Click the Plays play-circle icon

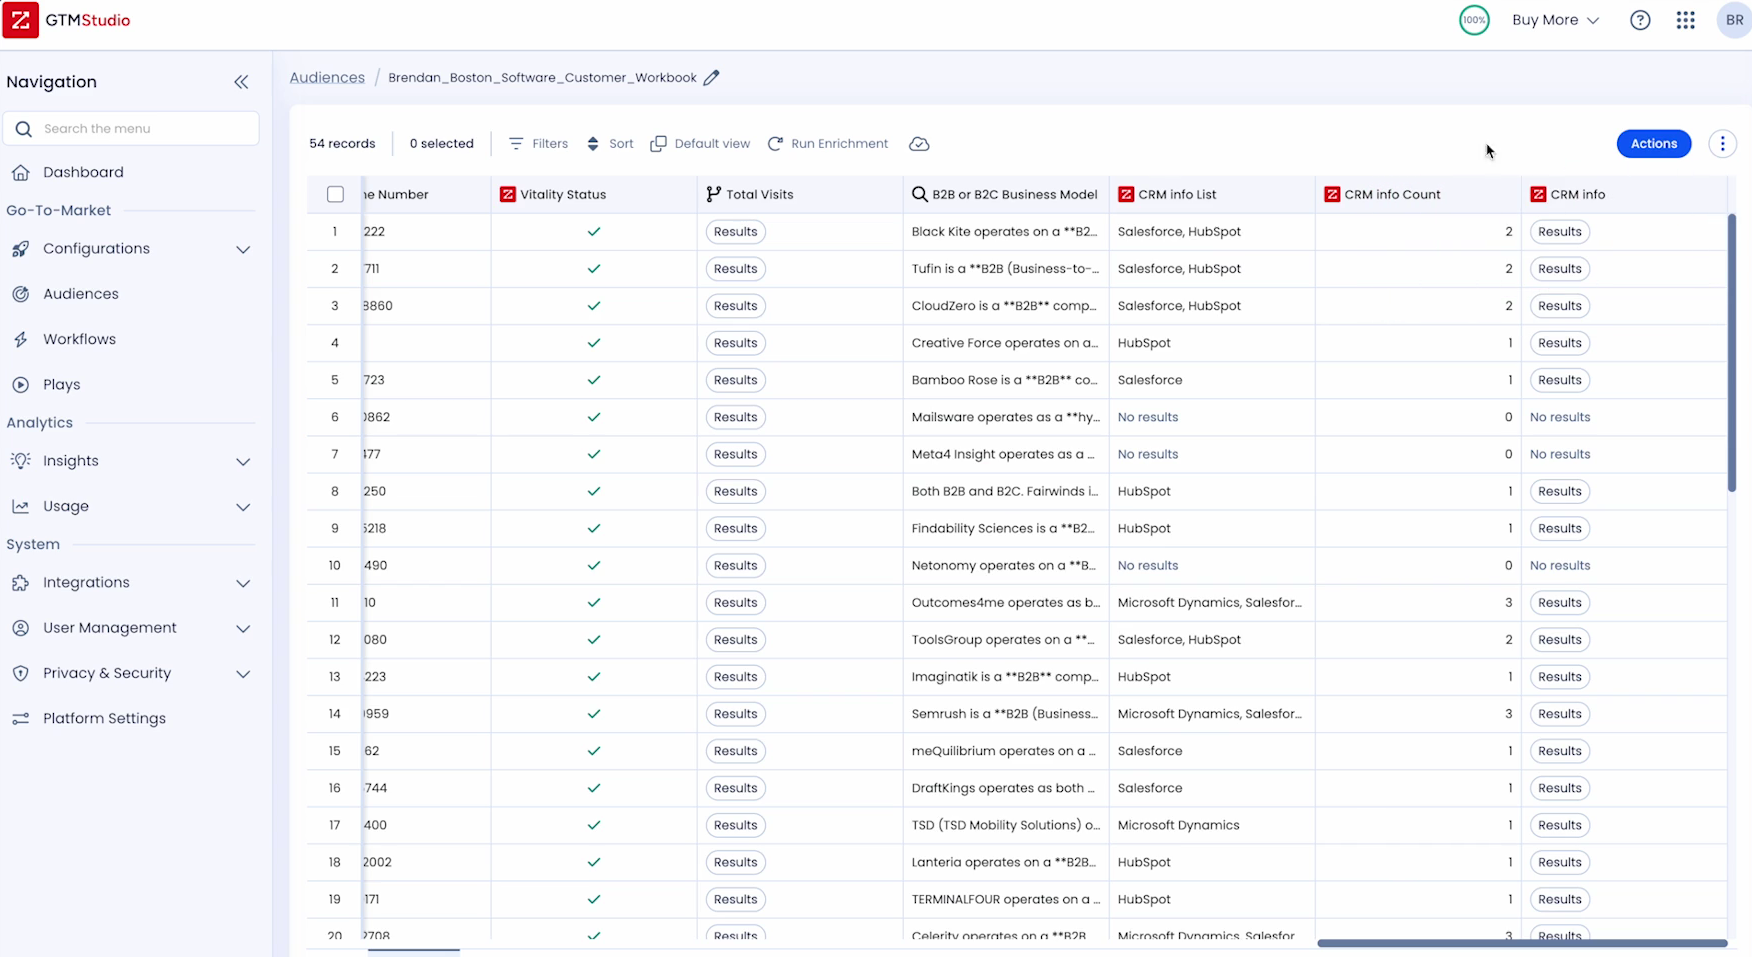pyautogui.click(x=20, y=385)
